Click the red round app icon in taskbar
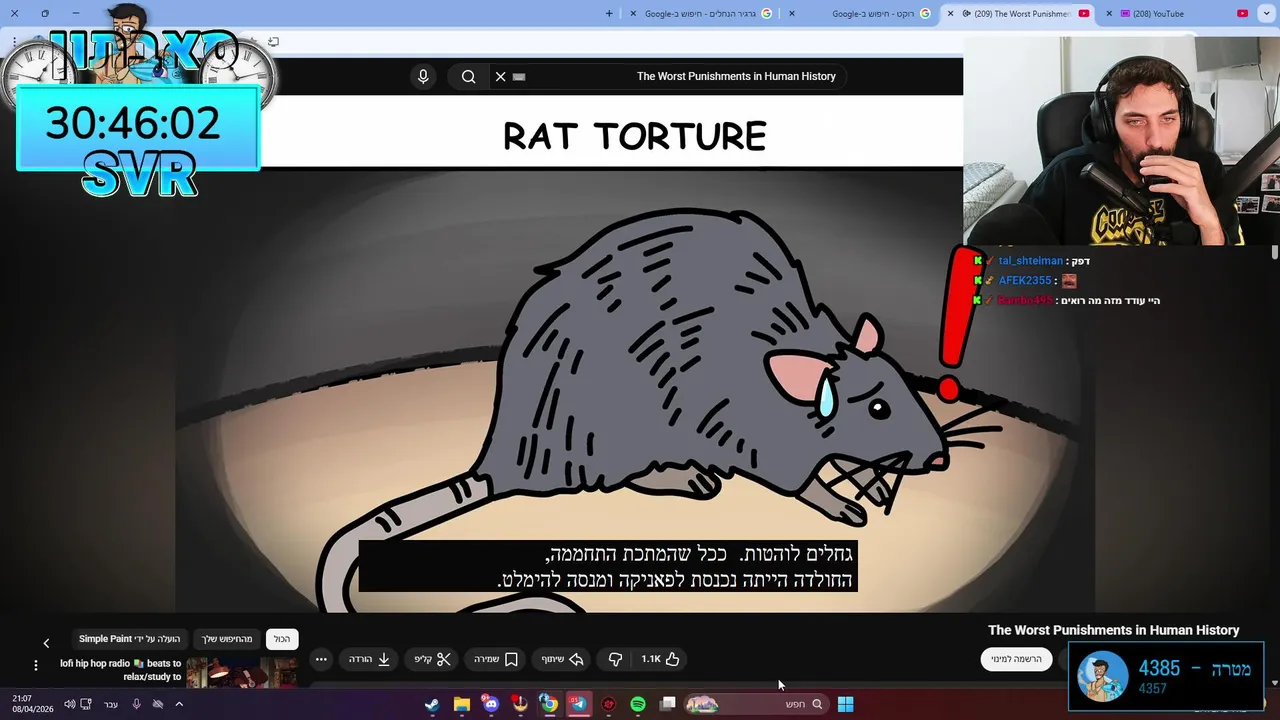Image resolution: width=1280 pixels, height=720 pixels. click(x=608, y=704)
